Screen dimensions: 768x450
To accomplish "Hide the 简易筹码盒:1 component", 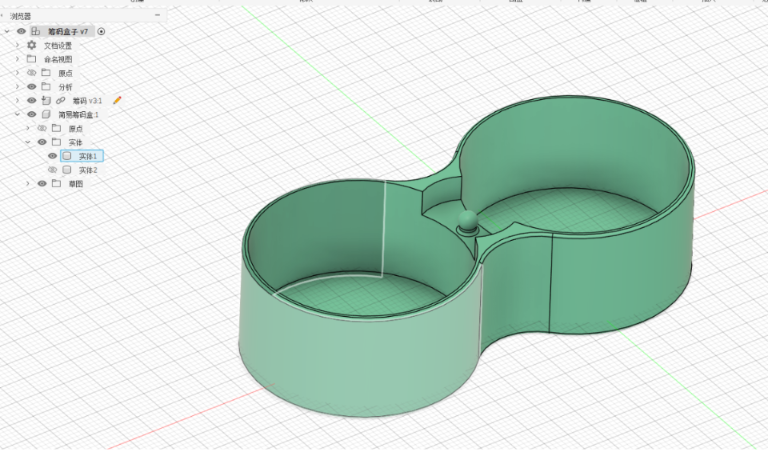I will (31, 114).
